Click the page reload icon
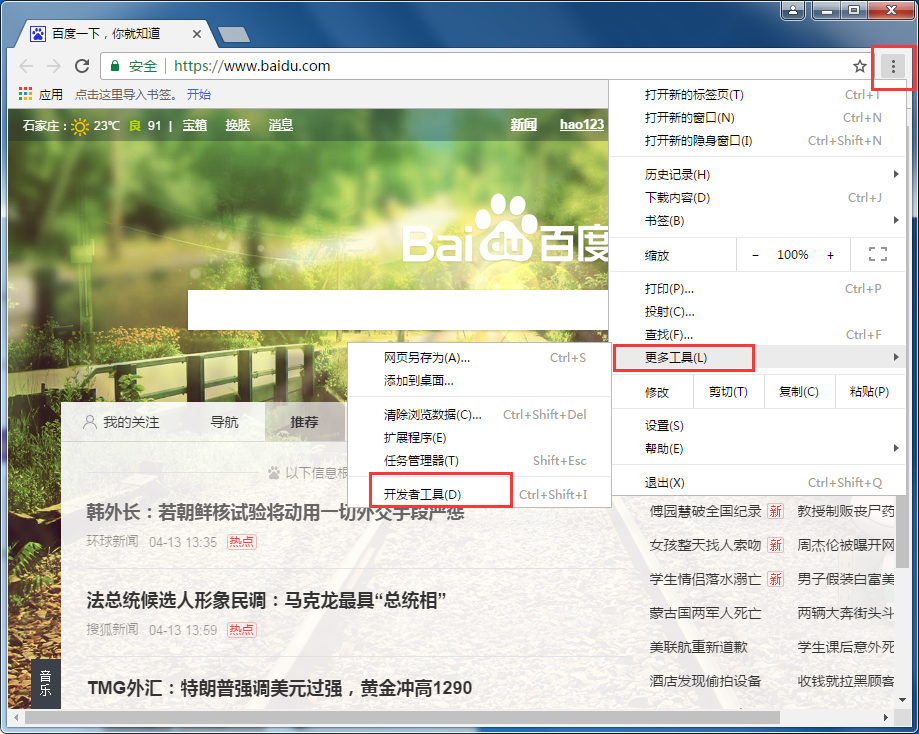This screenshot has width=919, height=734. pyautogui.click(x=84, y=66)
